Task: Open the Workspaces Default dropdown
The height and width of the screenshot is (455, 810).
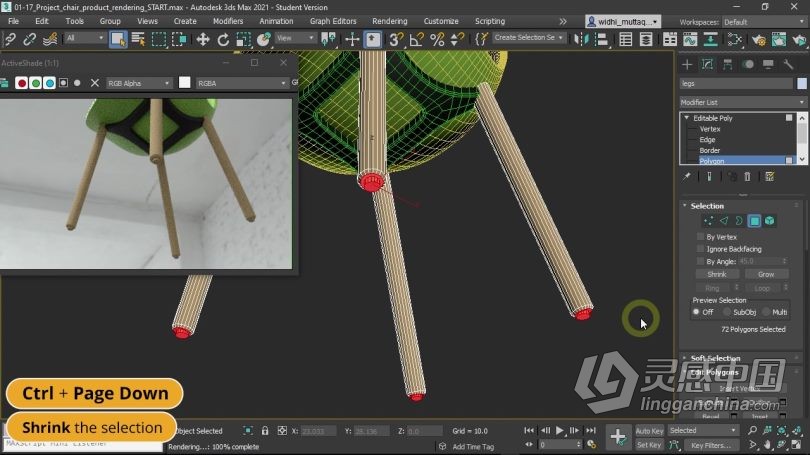Action: pyautogui.click(x=763, y=22)
